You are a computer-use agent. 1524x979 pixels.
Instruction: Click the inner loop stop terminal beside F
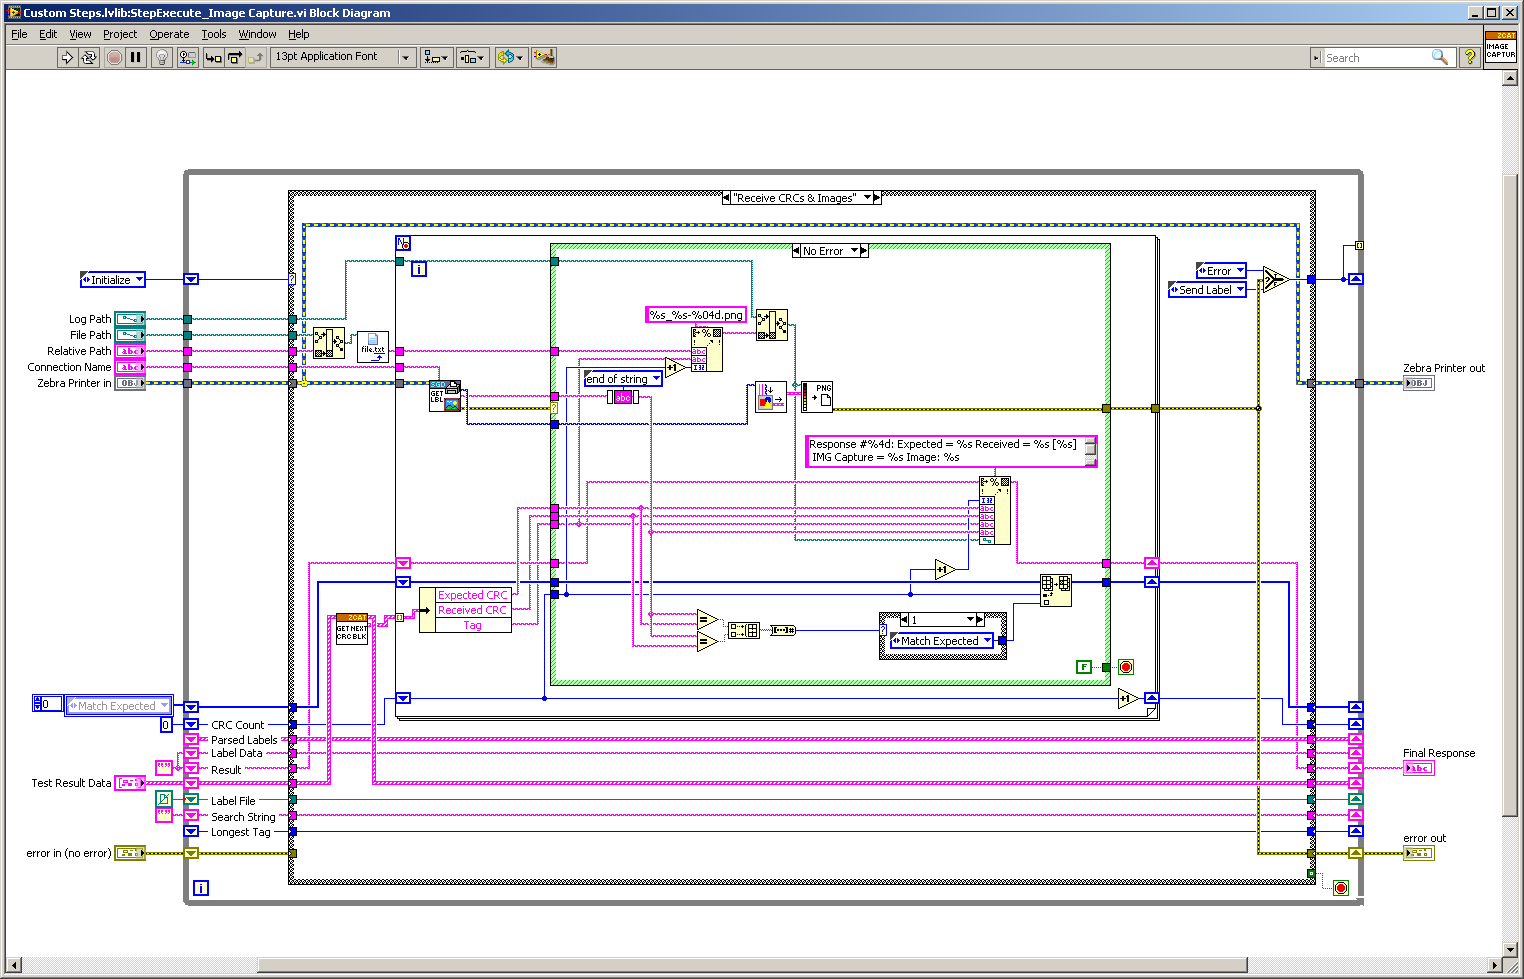(1125, 667)
